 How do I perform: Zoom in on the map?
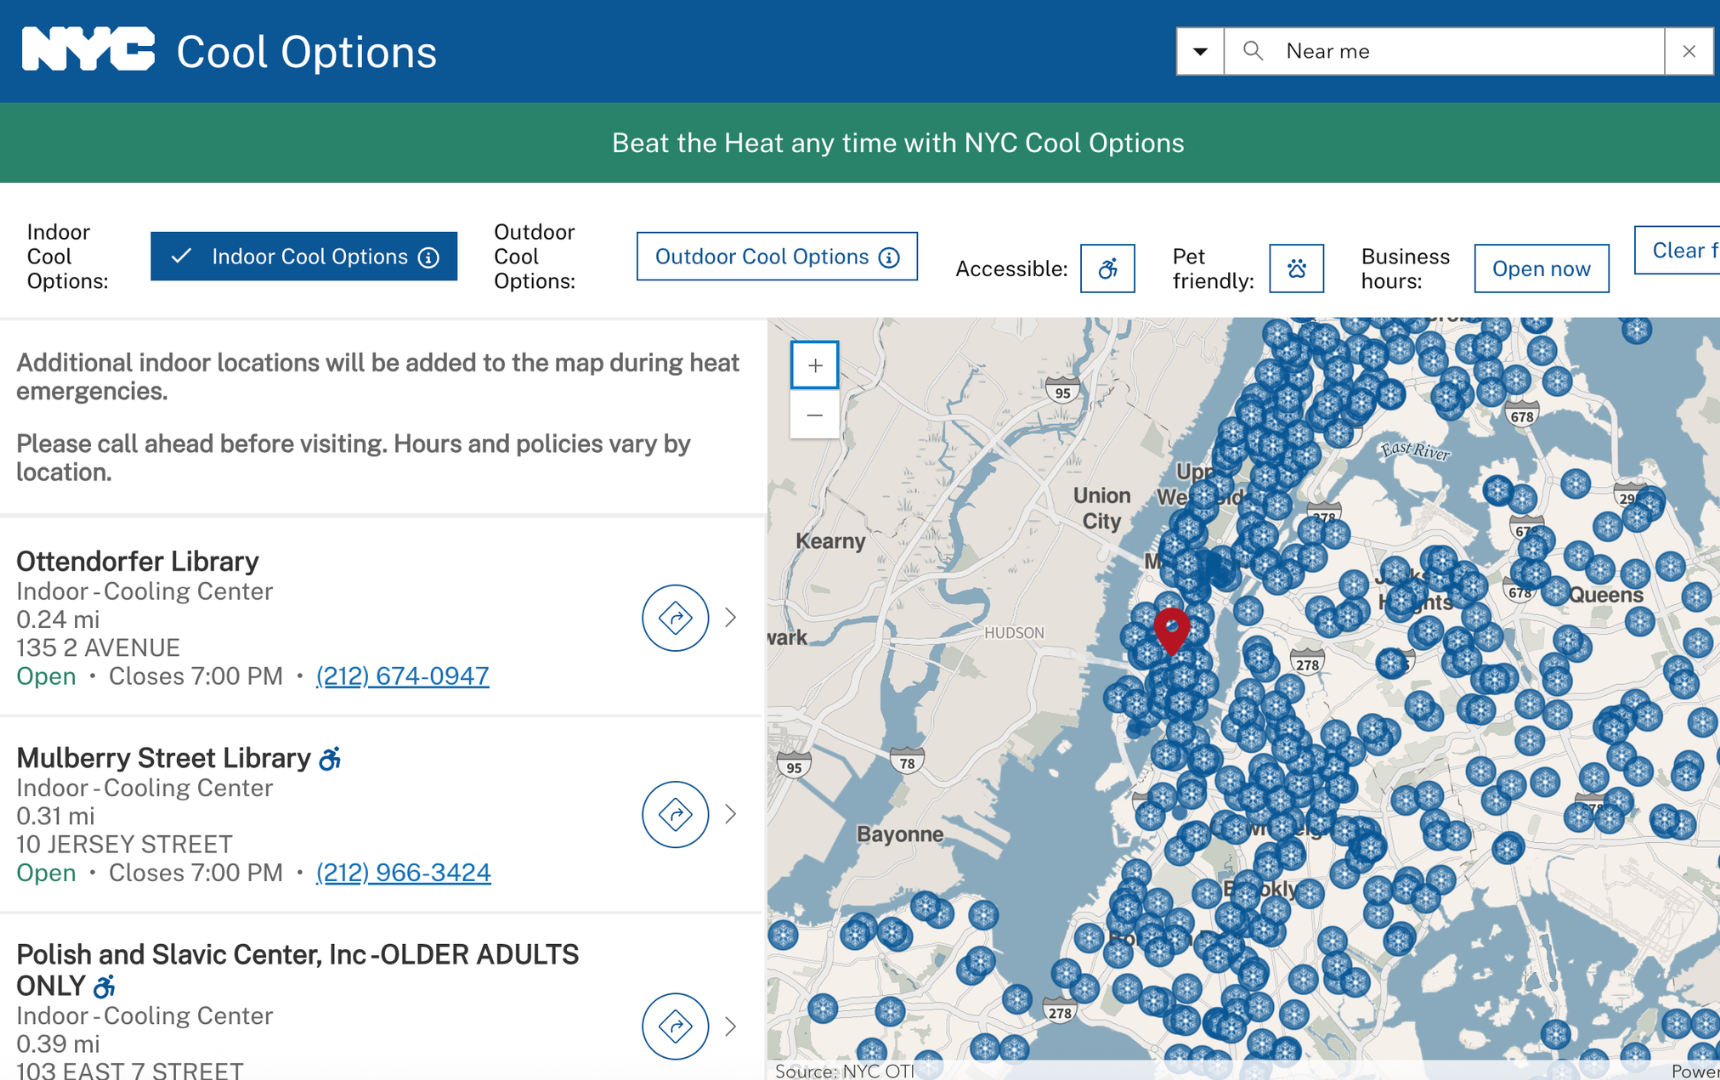point(815,366)
